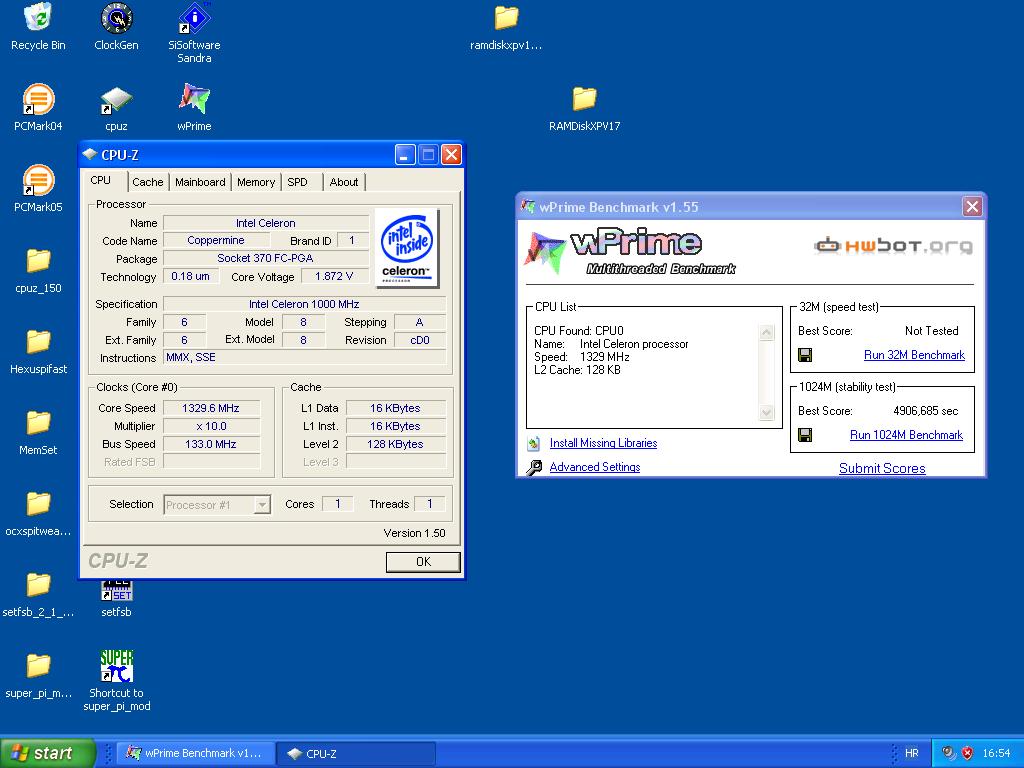Click CPU List scrollbar down arrow
Image resolution: width=1024 pixels, height=768 pixels.
pyautogui.click(x=767, y=413)
